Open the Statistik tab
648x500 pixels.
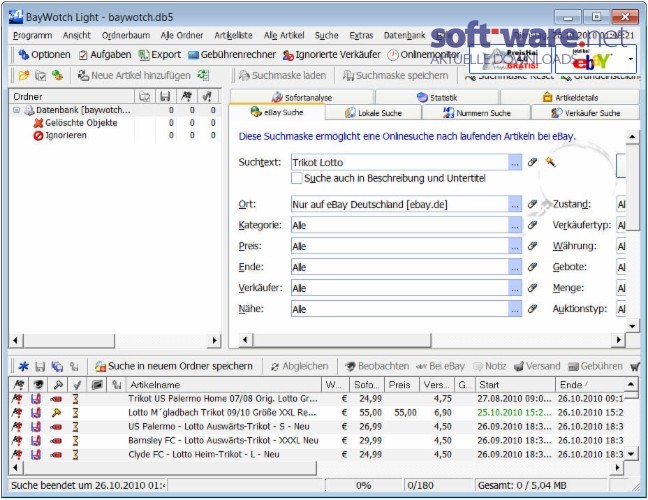point(437,98)
